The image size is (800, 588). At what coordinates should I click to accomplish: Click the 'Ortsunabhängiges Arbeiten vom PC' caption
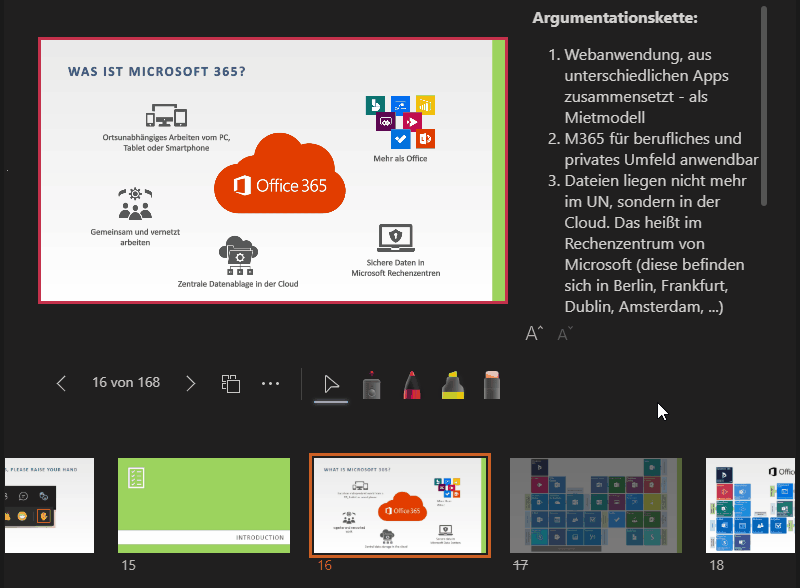[x=166, y=142]
